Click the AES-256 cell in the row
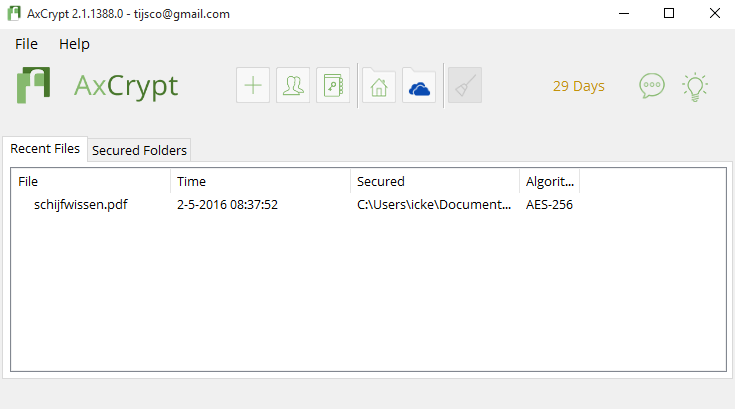 pos(549,205)
